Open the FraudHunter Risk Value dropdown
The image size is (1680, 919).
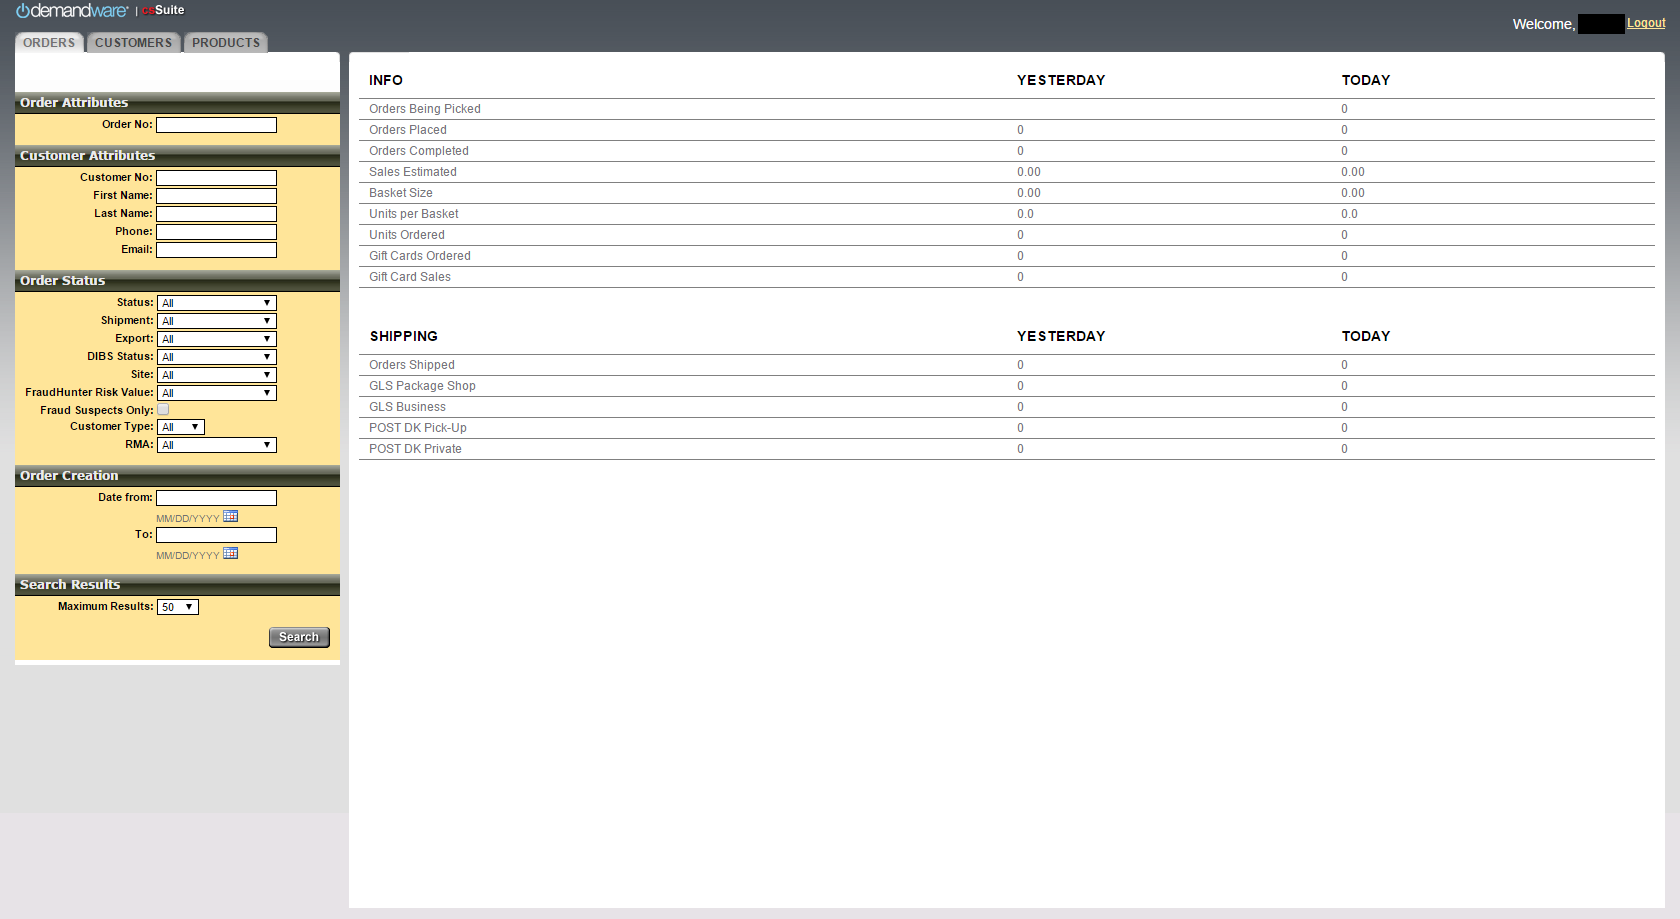216,392
